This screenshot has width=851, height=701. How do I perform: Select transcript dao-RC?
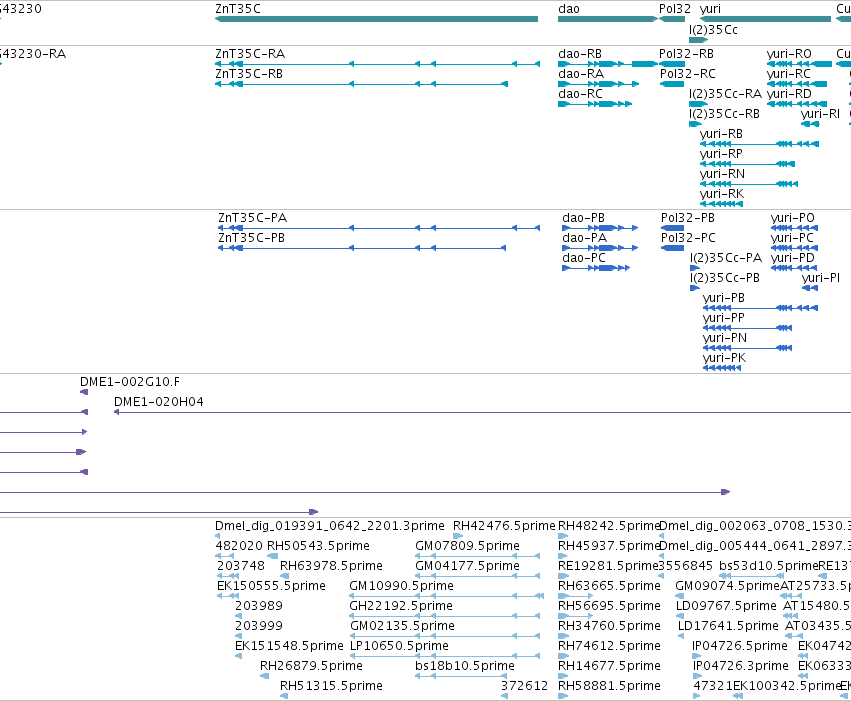pyautogui.click(x=595, y=104)
